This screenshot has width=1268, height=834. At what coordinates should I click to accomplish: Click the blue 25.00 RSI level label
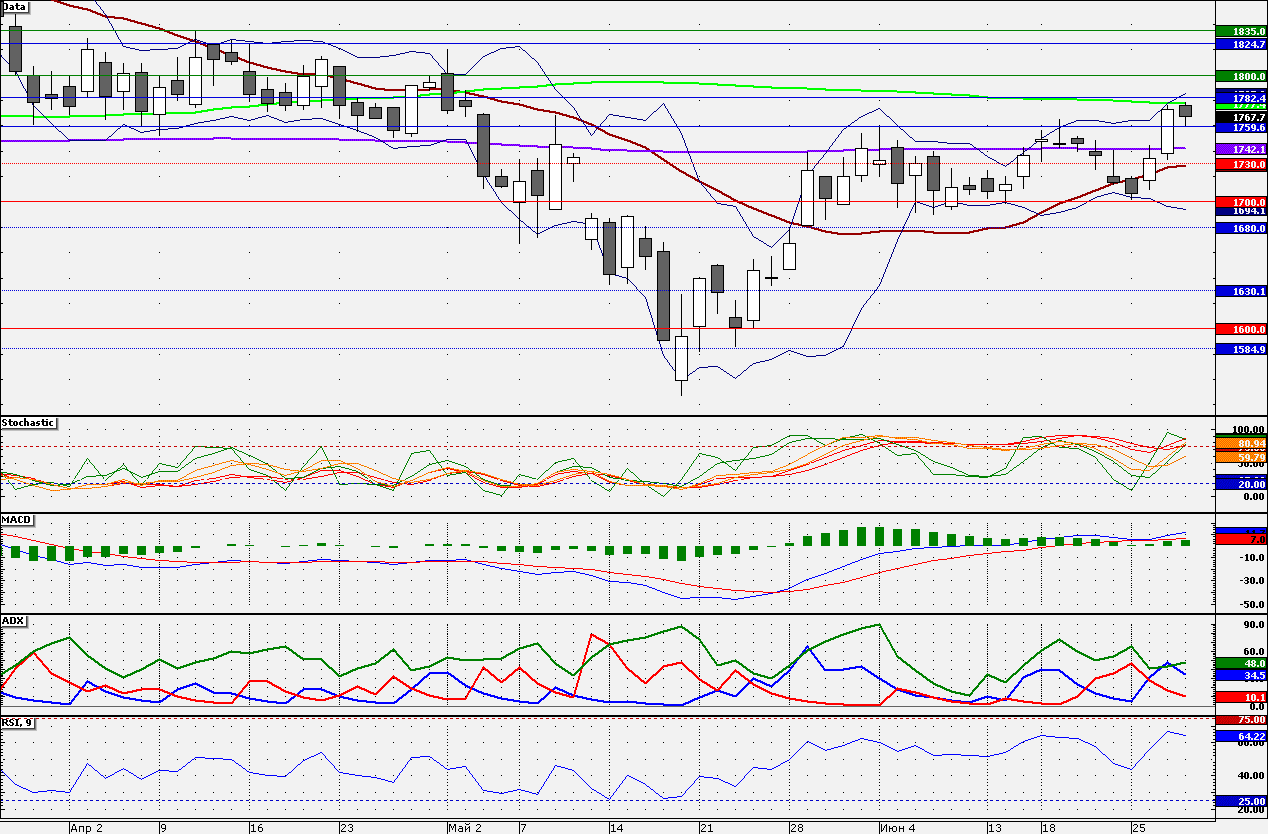[1241, 802]
